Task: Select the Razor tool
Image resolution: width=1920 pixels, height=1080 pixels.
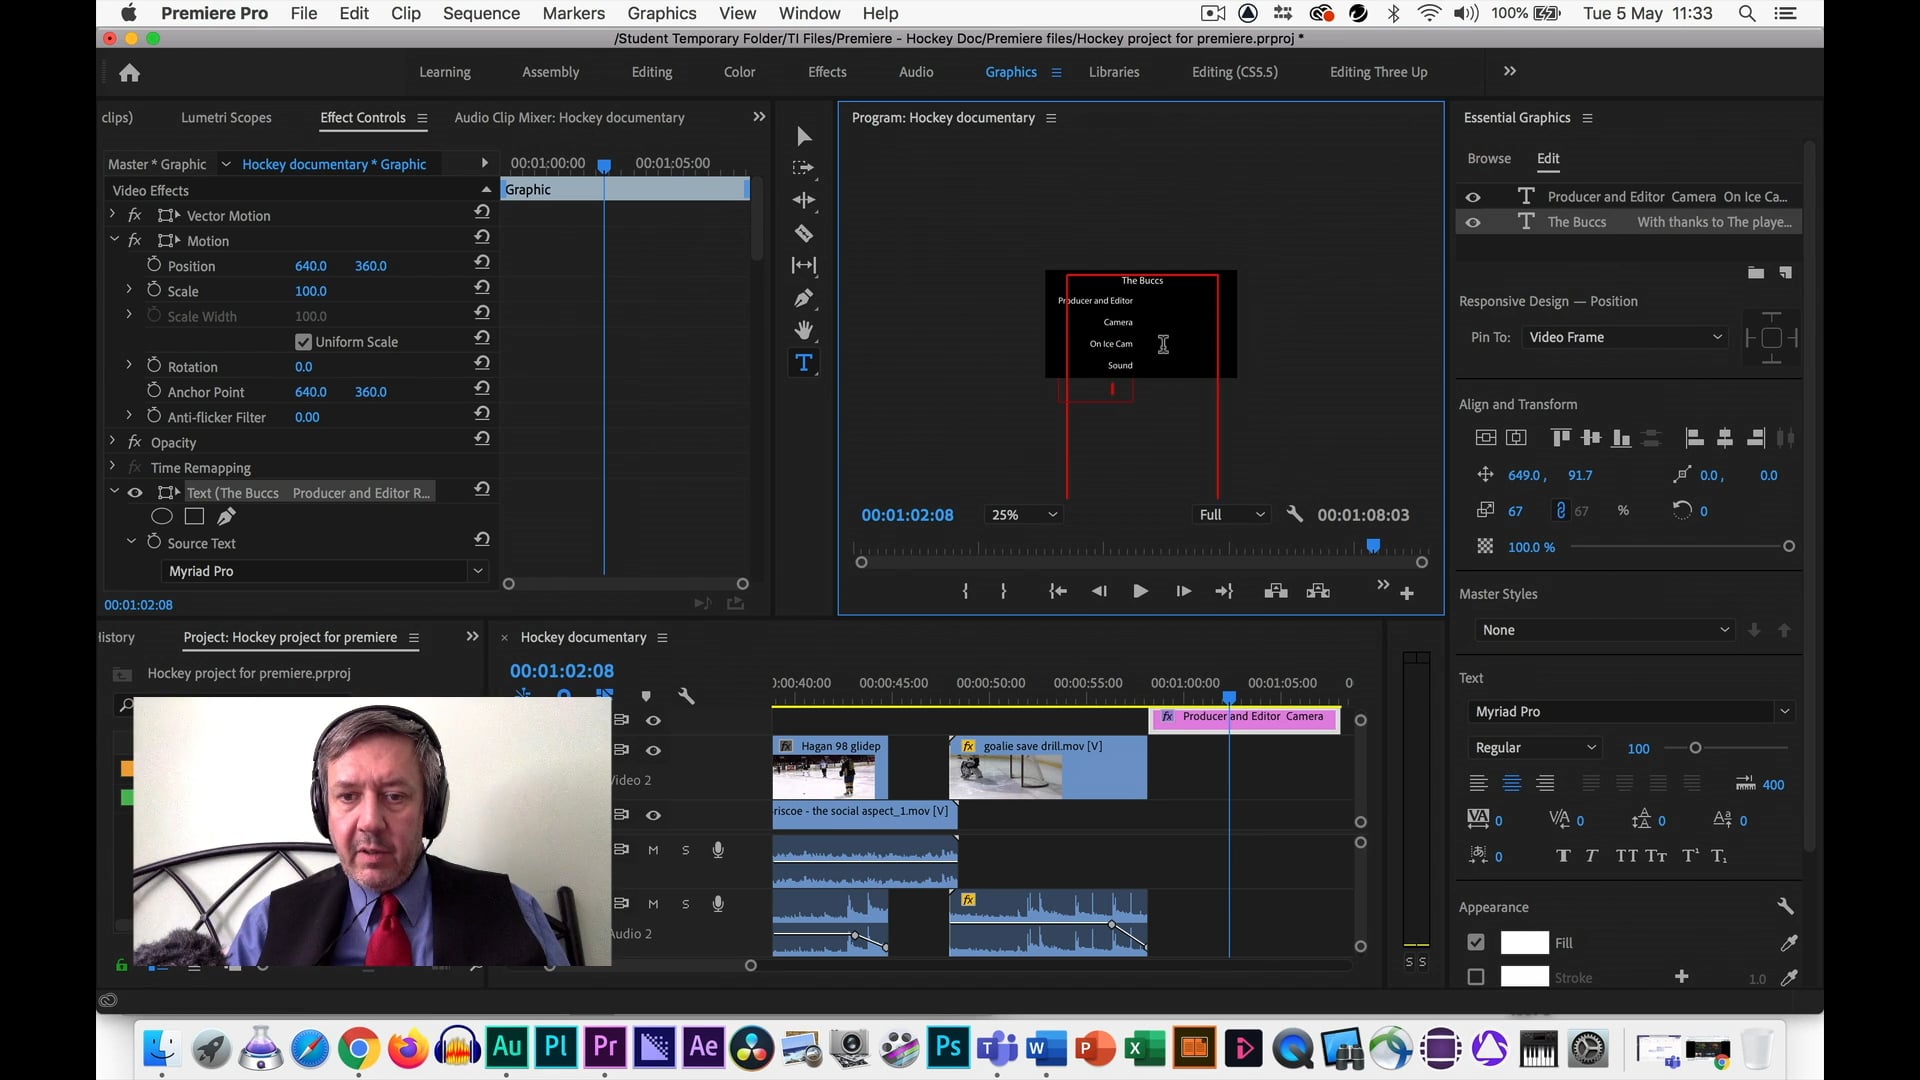Action: 804,233
